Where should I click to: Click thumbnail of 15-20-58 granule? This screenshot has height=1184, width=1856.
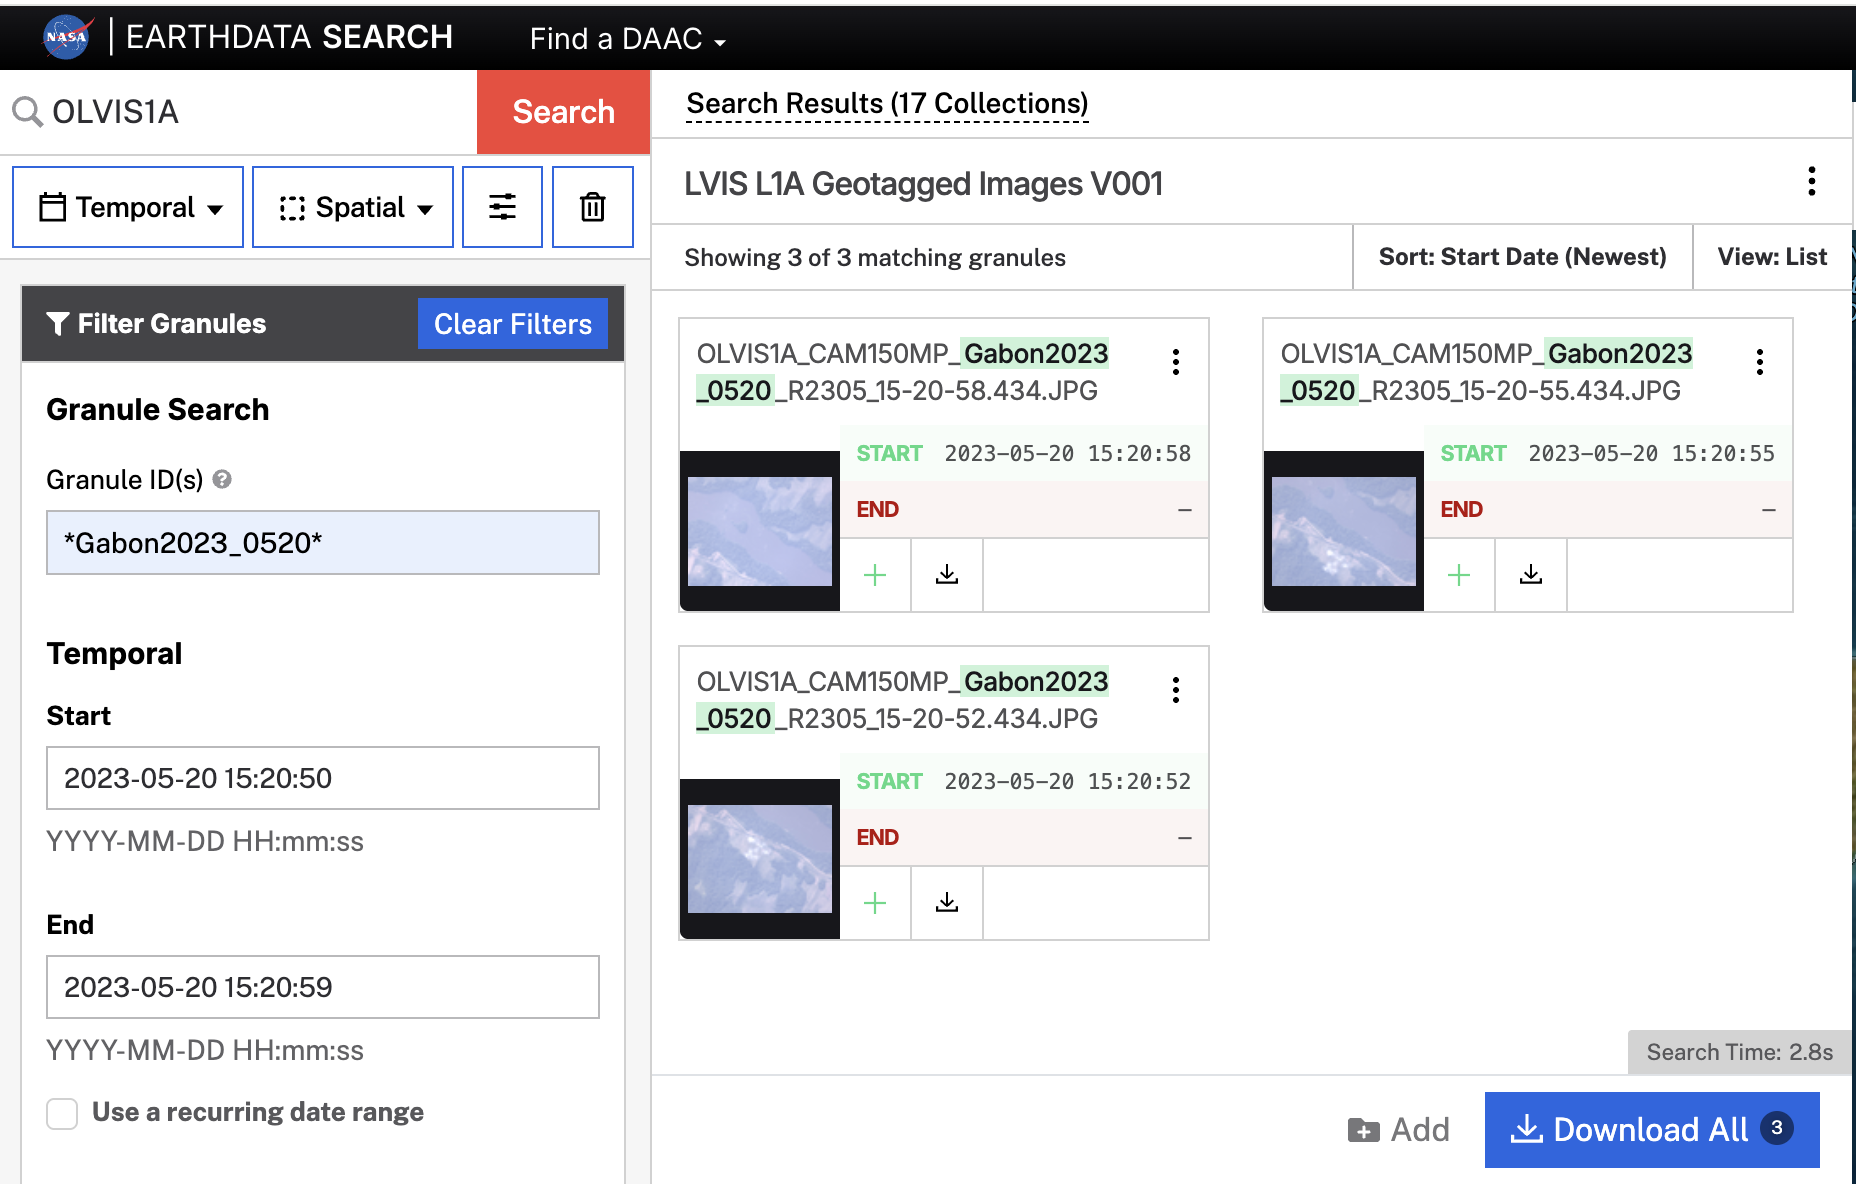(760, 531)
